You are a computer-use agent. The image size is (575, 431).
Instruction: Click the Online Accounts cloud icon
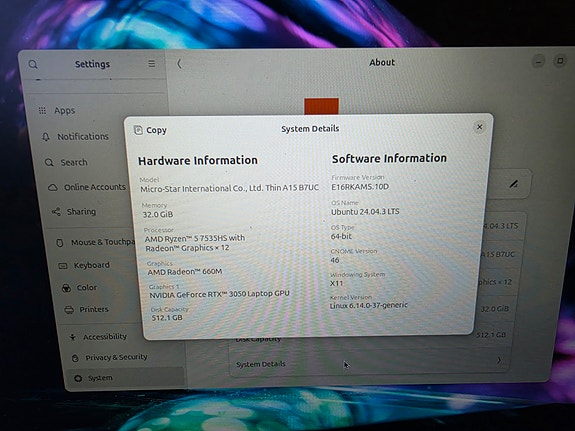(x=53, y=187)
